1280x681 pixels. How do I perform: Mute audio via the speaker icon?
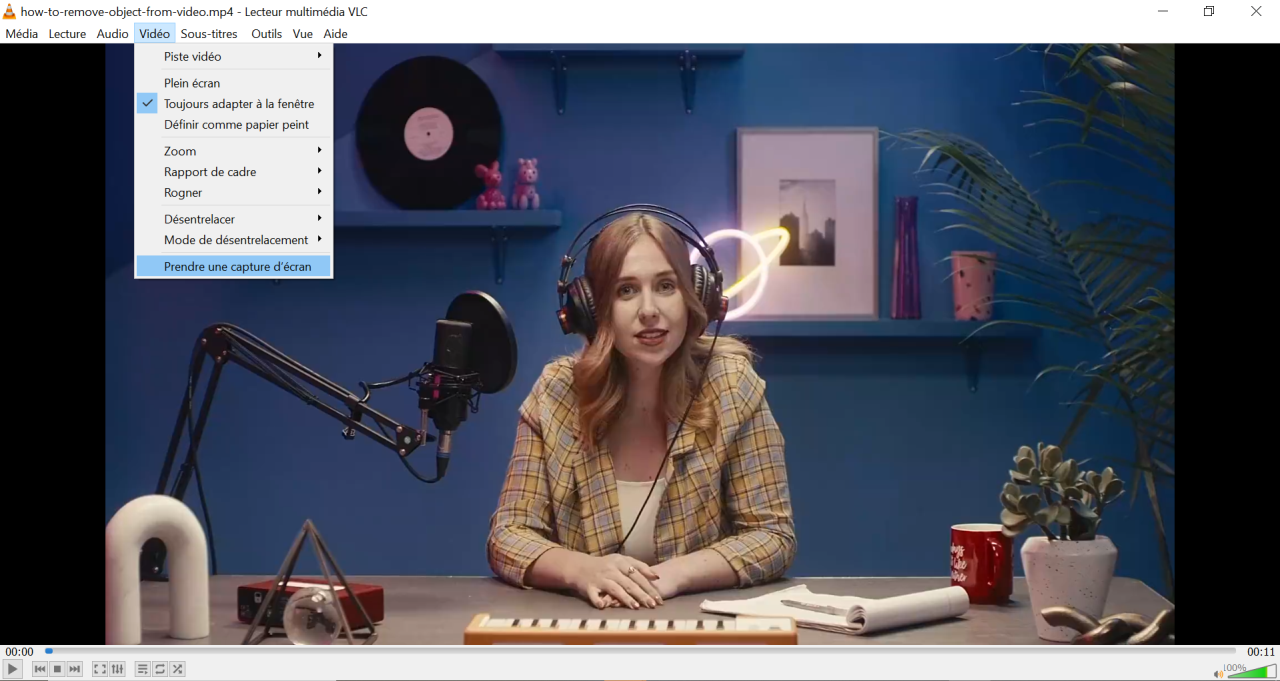(x=1218, y=673)
